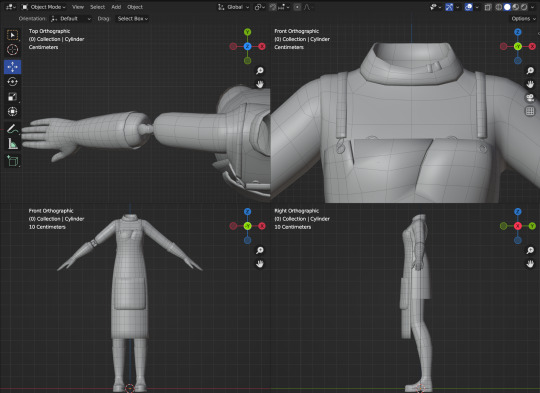
Task: Click pan hand in Right Orthographic viewport
Action: (530, 264)
